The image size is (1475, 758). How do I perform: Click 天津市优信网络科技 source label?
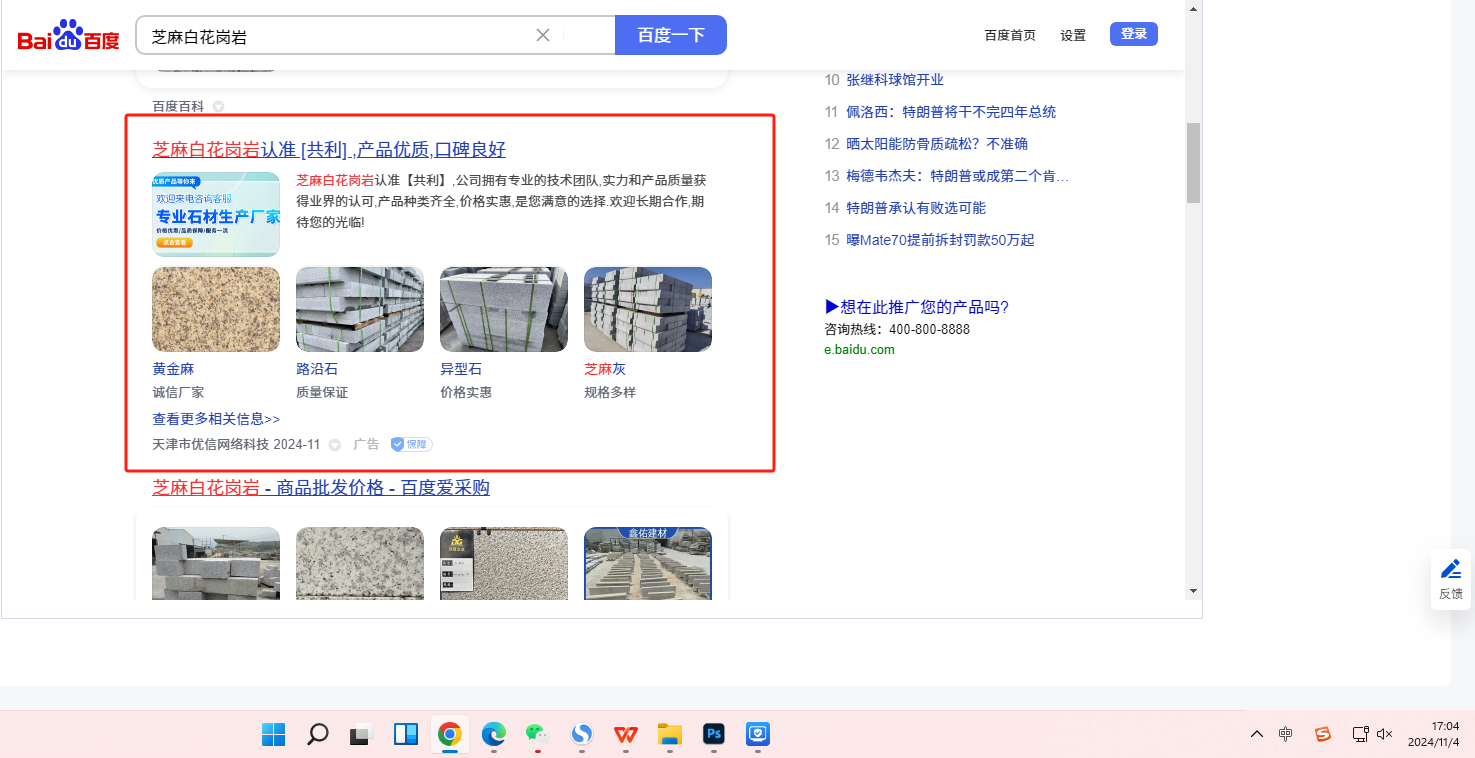[x=210, y=444]
